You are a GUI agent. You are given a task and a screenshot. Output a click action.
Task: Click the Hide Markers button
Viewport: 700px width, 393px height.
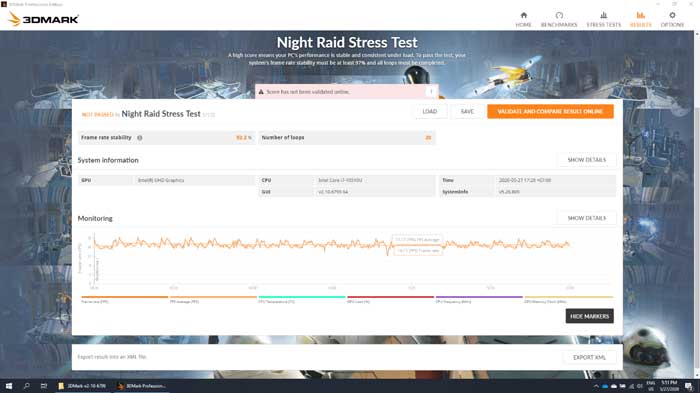point(589,316)
